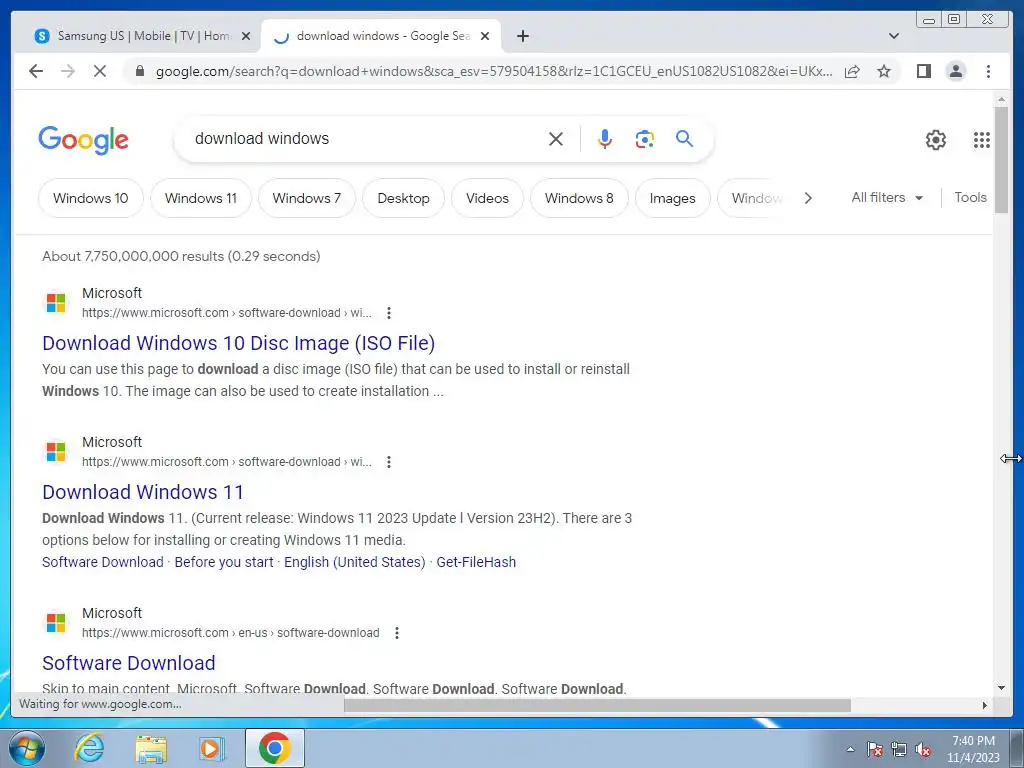Click the muted volume tray icon
Viewport: 1024px width, 768px height.
click(923, 749)
